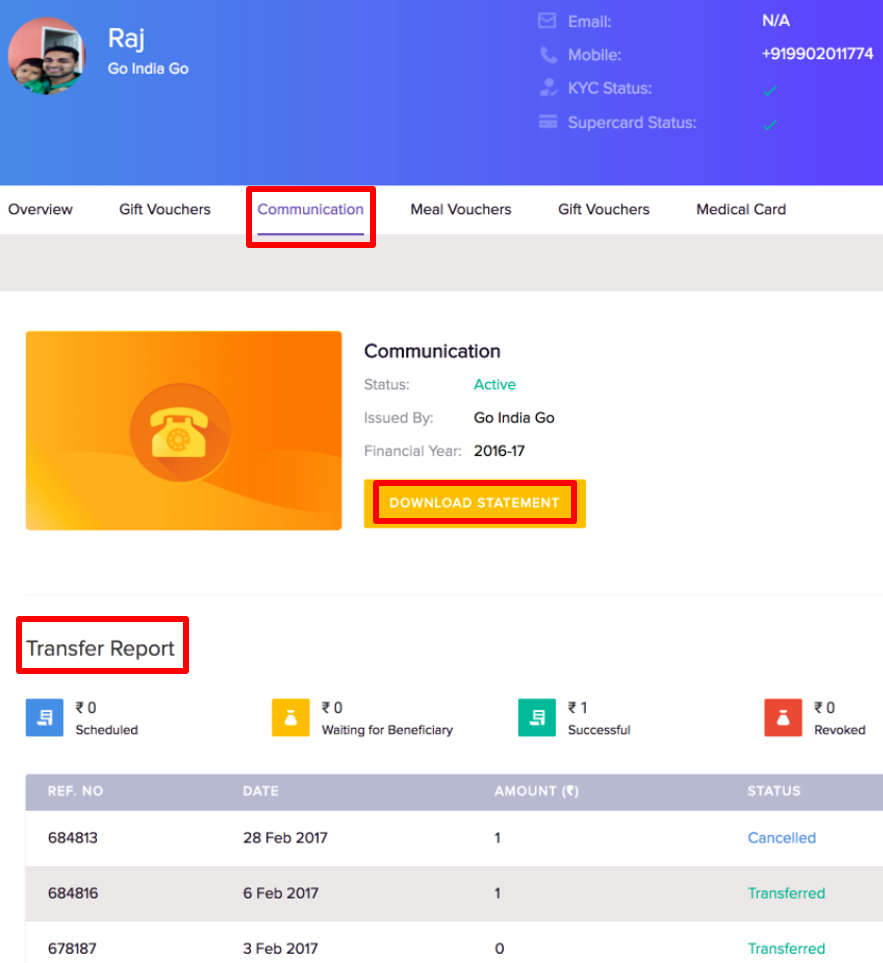This screenshot has width=883, height=963.
Task: Click amount 0 in the 678187 row
Action: coord(499,948)
